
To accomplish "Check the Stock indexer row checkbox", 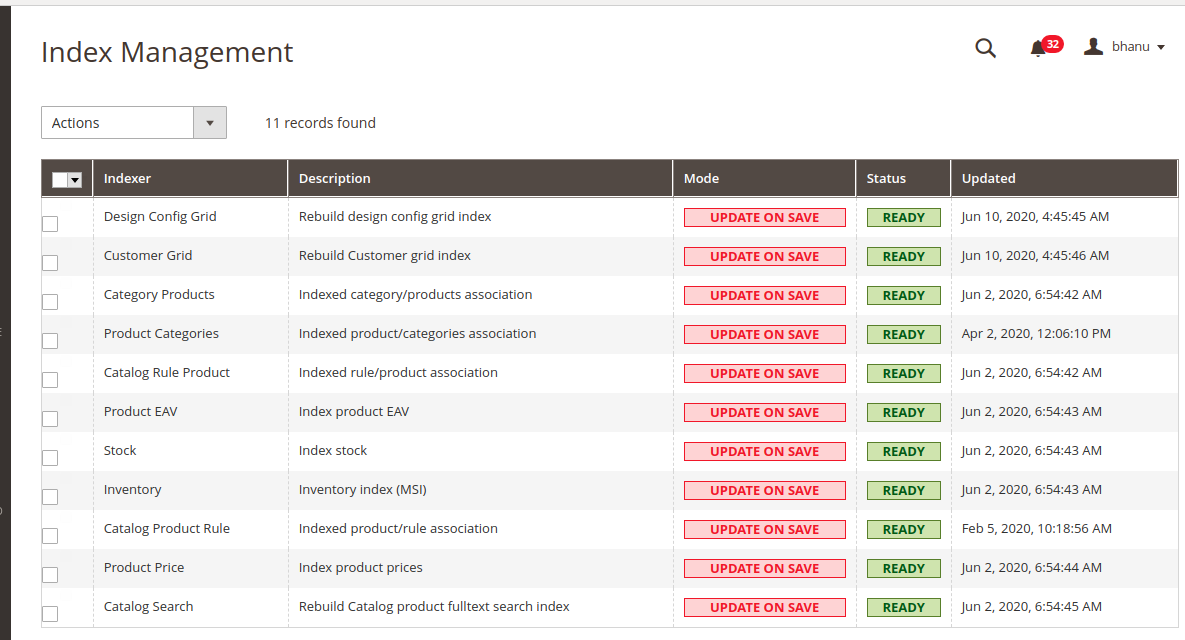I will (50, 457).
